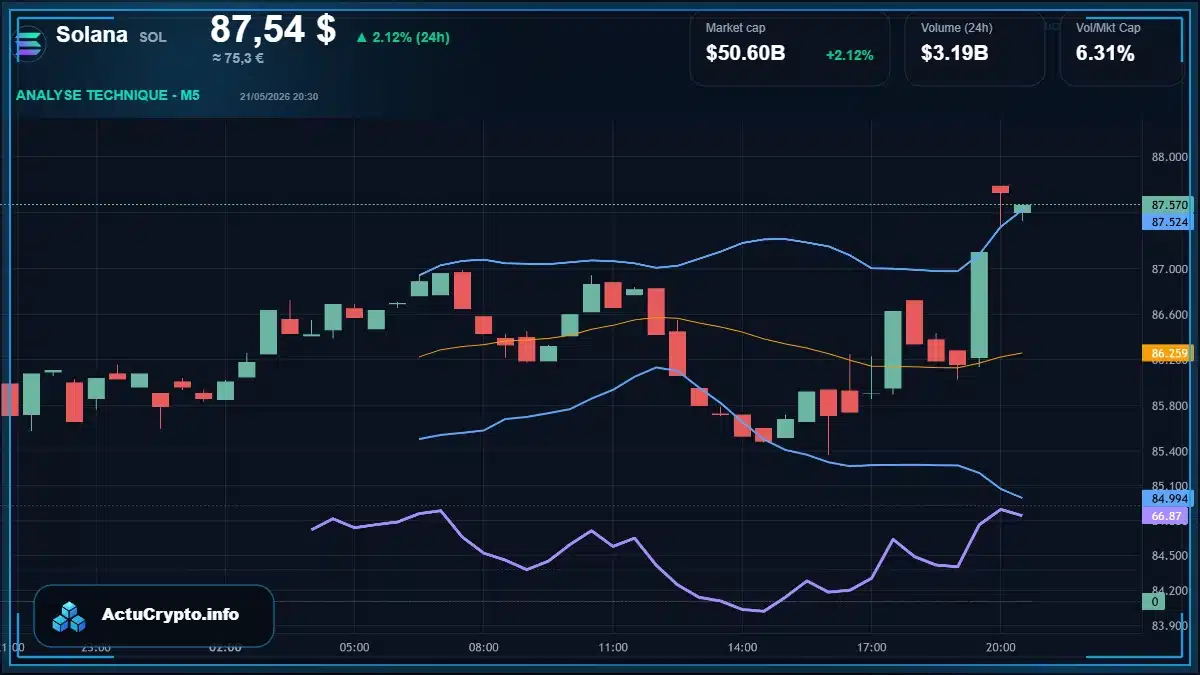Image resolution: width=1200 pixels, height=675 pixels.
Task: Click the 17:00 time axis label
Action: click(x=871, y=648)
